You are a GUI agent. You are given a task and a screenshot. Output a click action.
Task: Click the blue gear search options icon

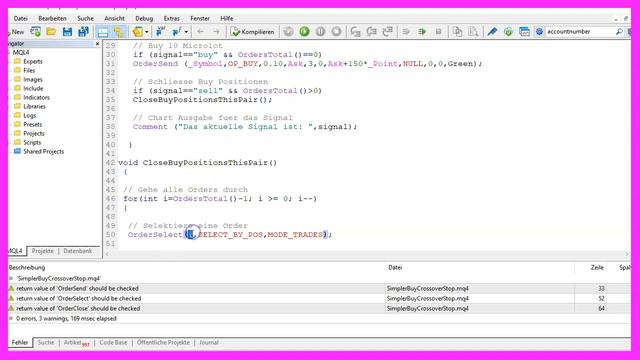pyautogui.click(x=539, y=31)
